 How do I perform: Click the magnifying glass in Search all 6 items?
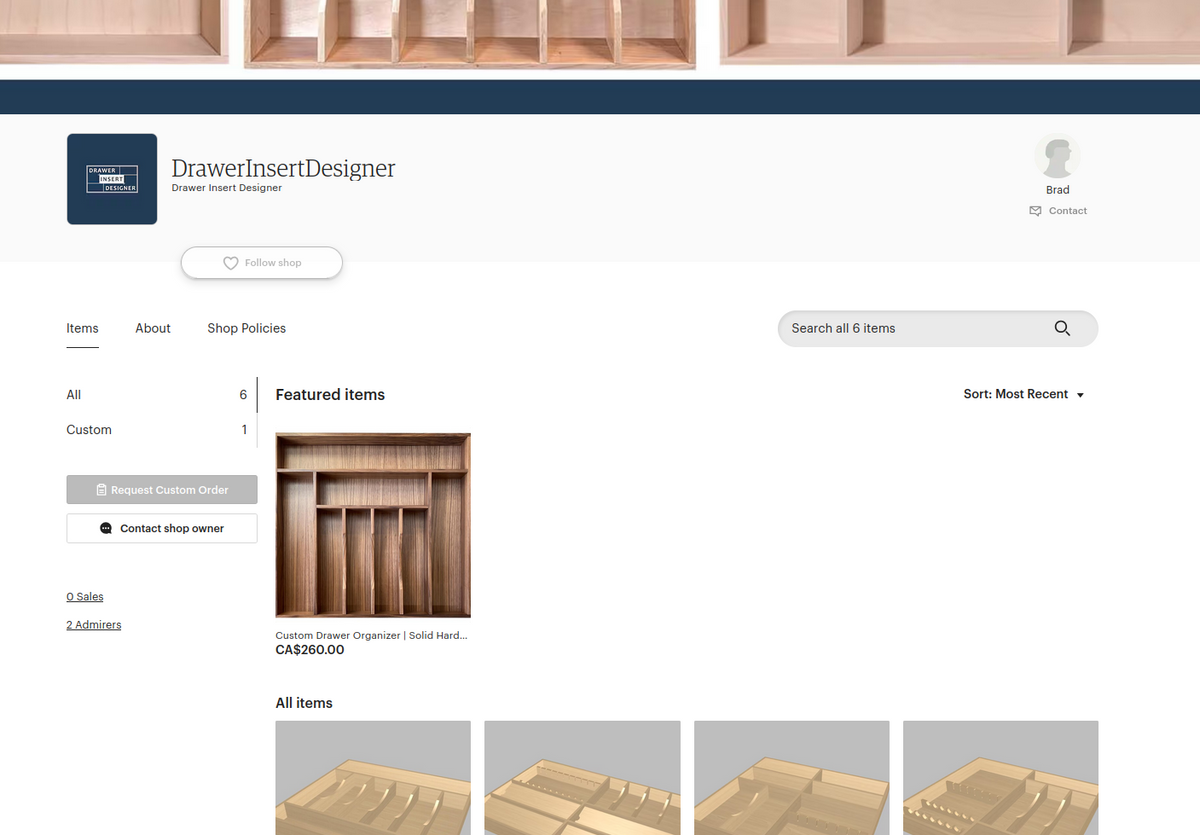pyautogui.click(x=1062, y=328)
